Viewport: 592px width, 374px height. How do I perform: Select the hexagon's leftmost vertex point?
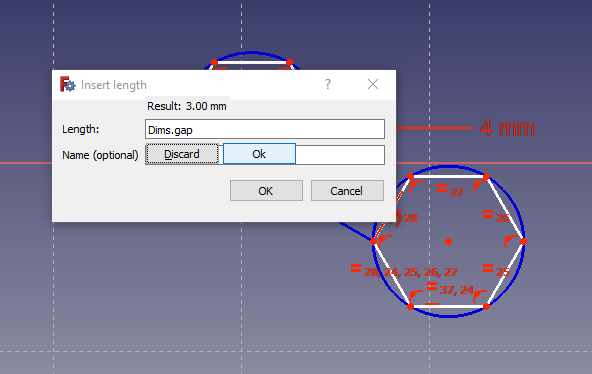pyautogui.click(x=374, y=242)
